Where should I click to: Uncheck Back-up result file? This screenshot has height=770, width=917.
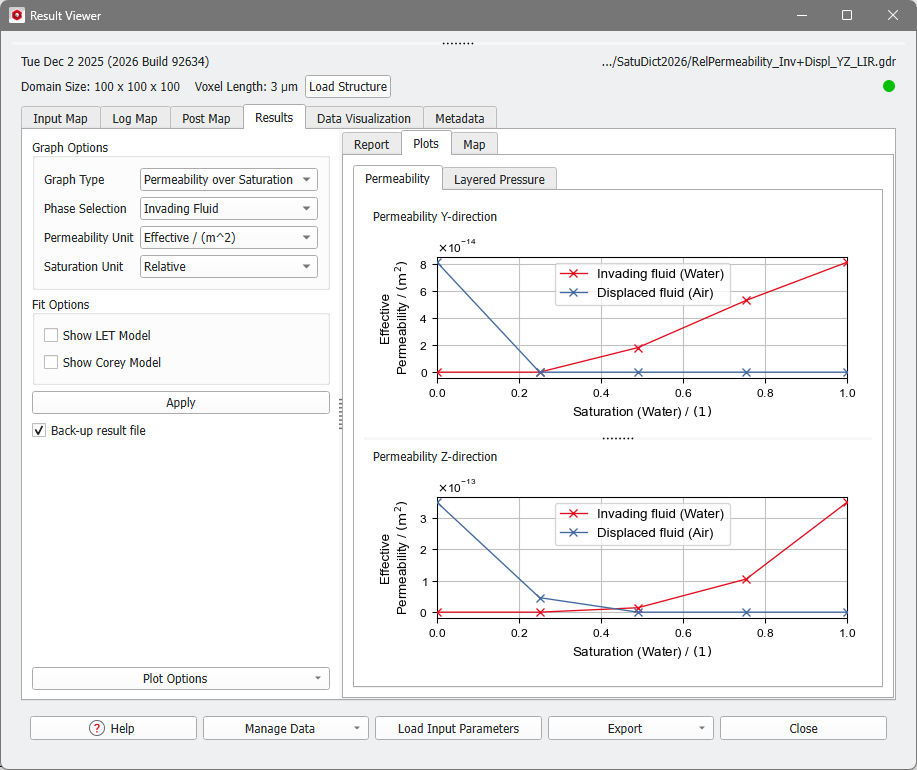coord(38,430)
